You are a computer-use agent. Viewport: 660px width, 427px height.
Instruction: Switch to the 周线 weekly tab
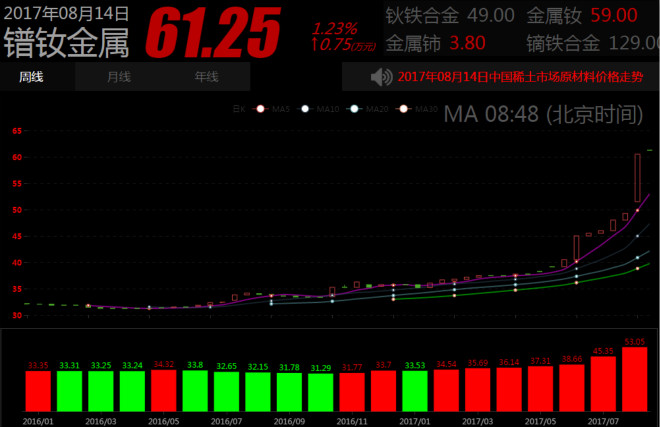[30, 77]
